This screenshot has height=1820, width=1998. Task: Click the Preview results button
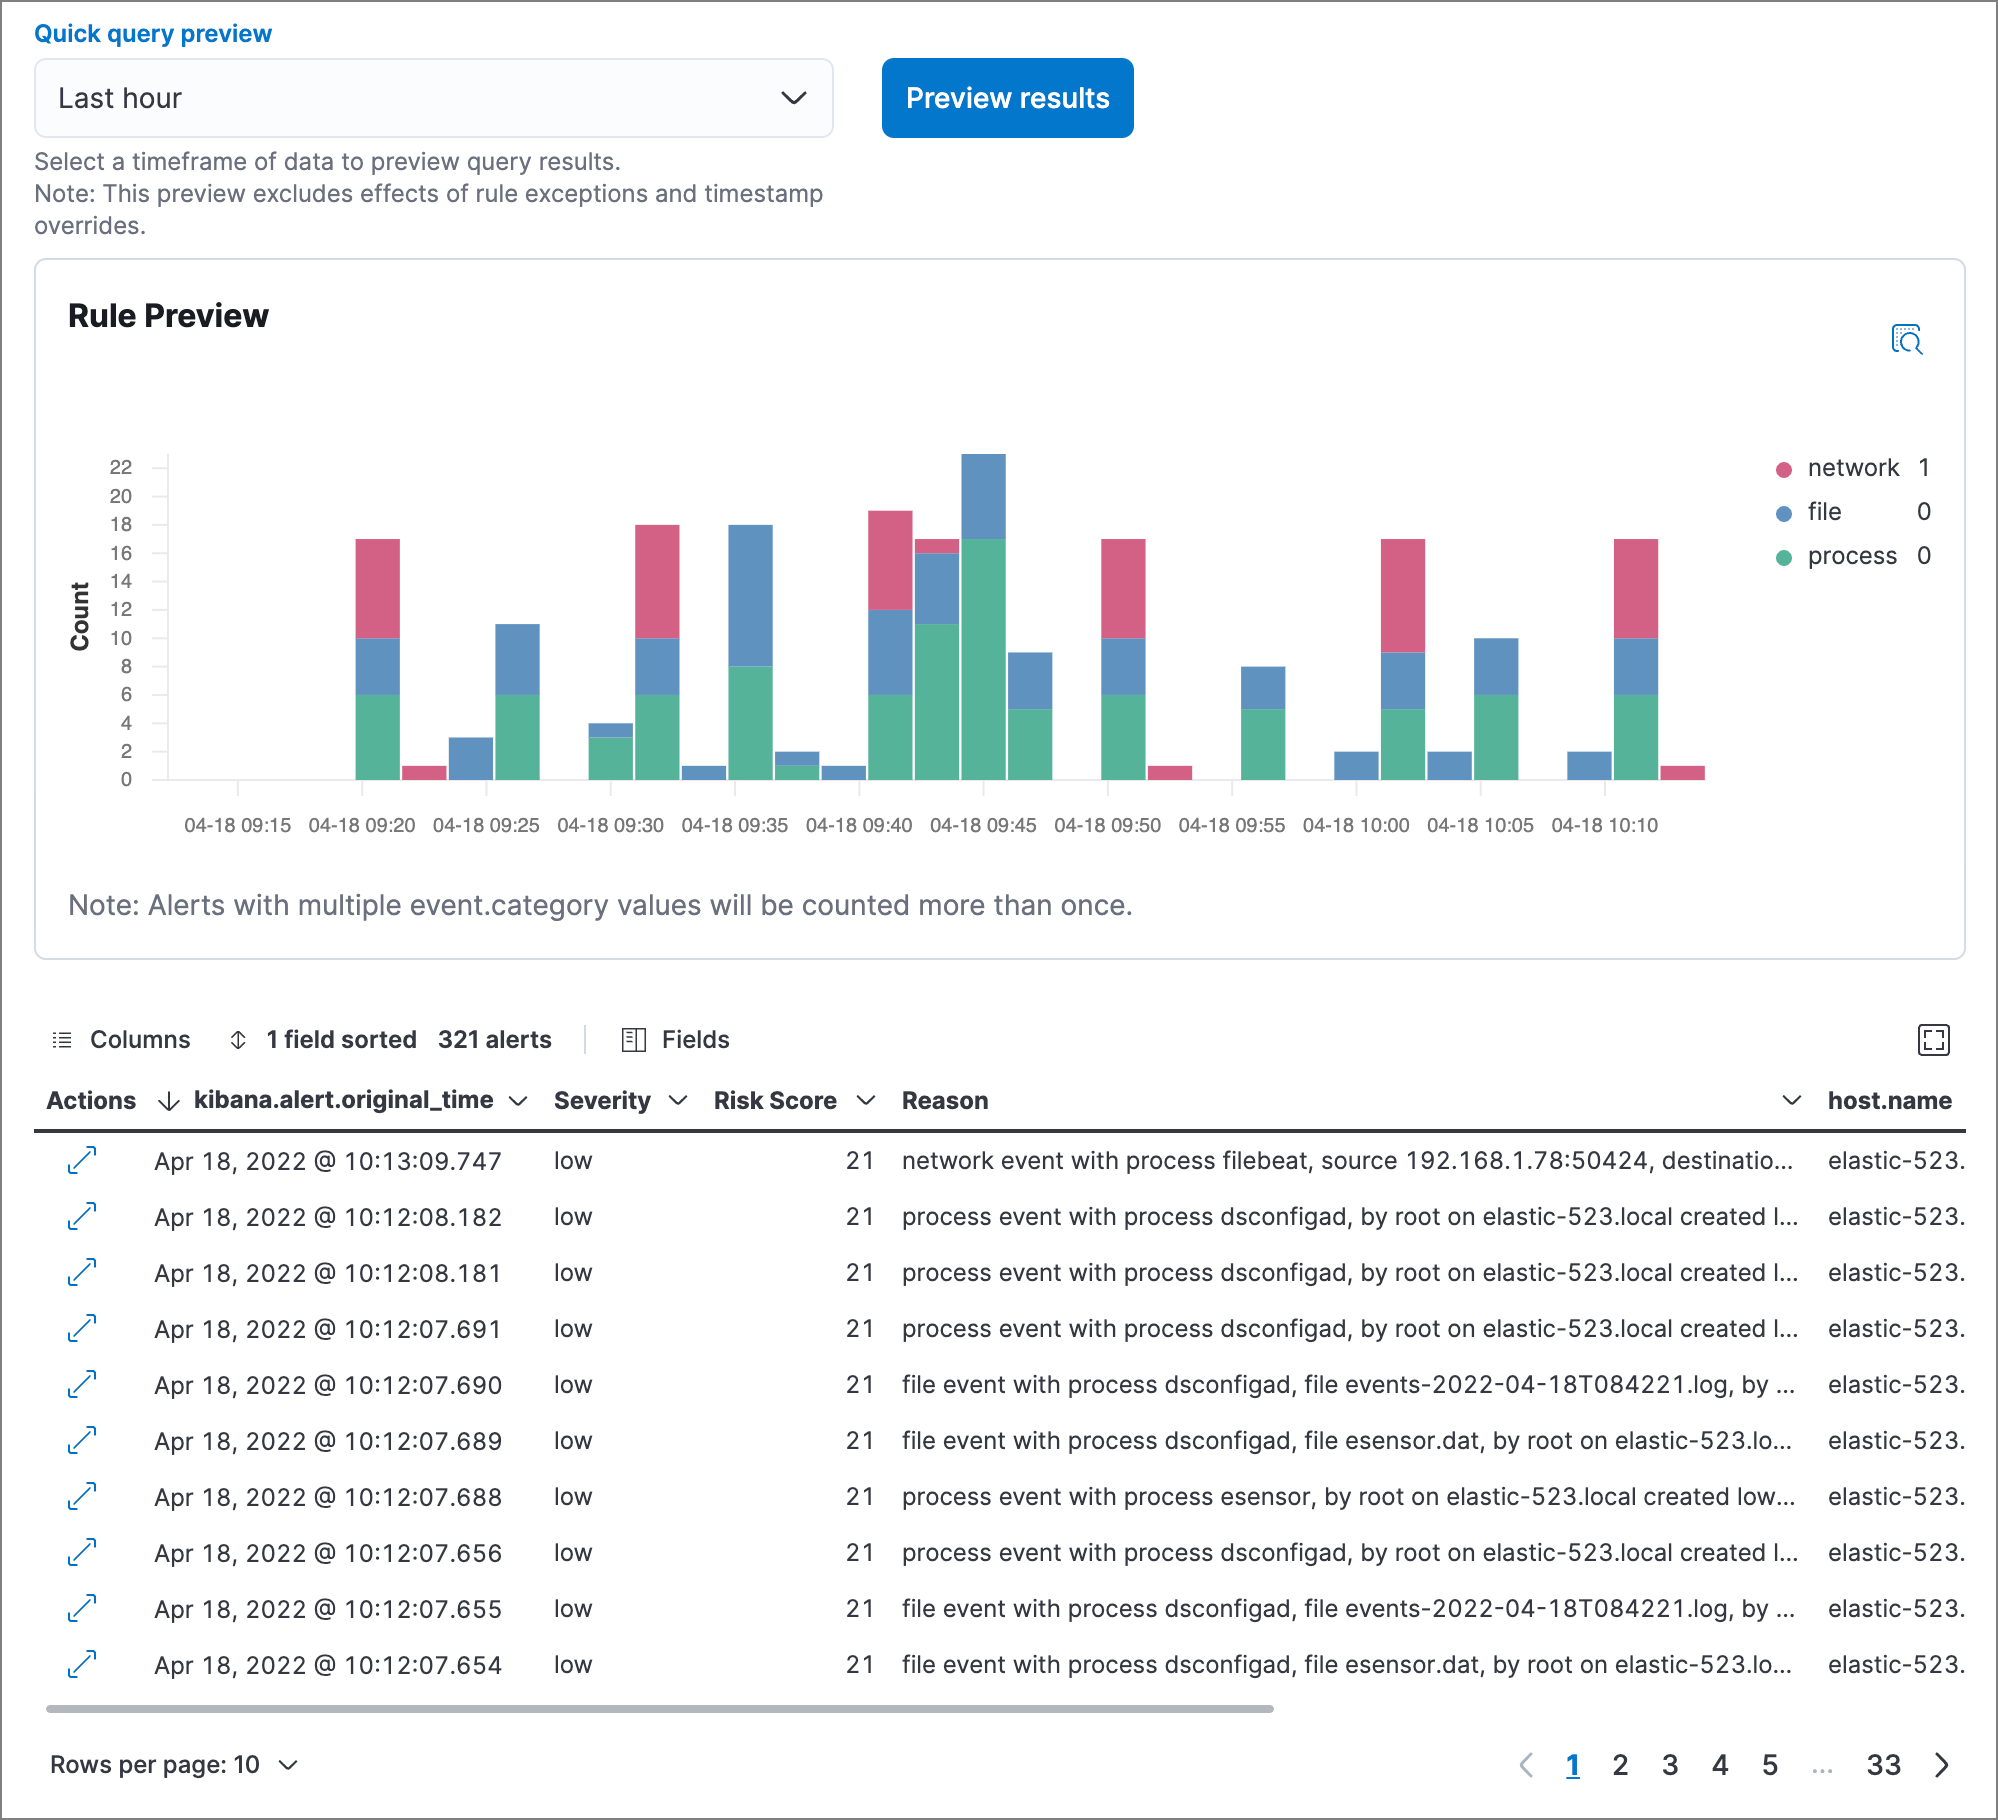point(1007,98)
